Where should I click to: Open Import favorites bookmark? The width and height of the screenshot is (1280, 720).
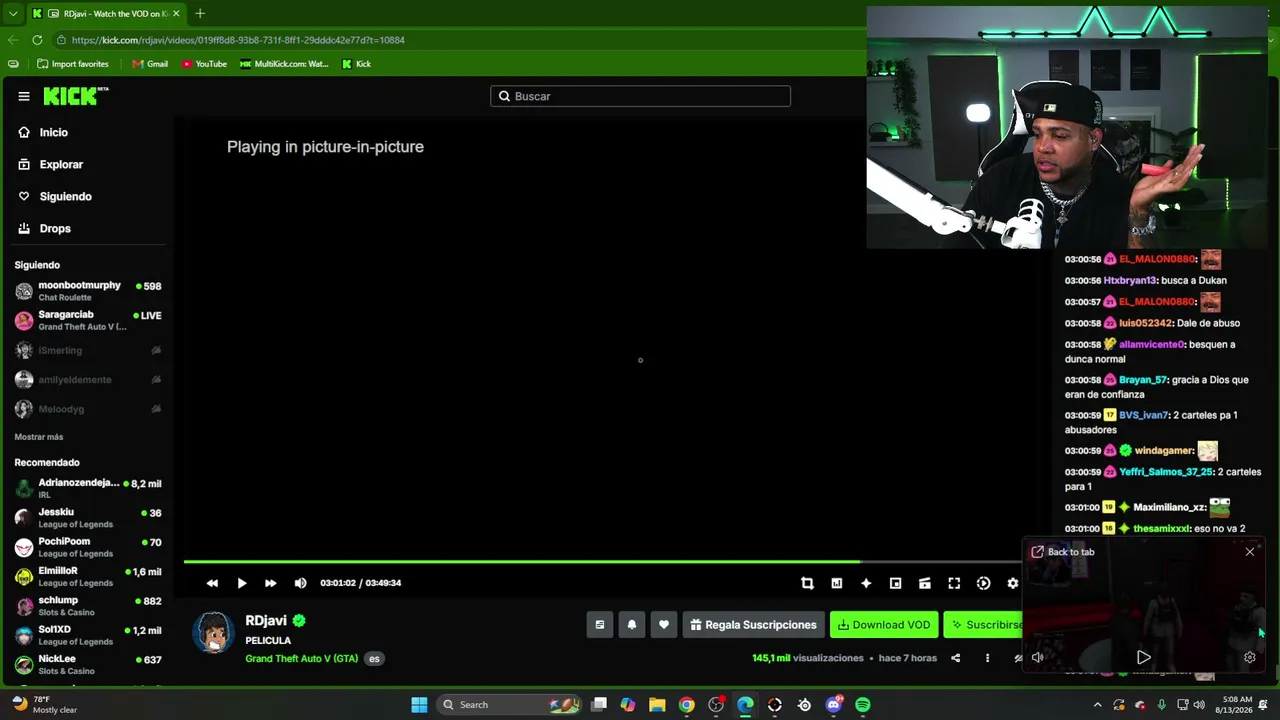(x=72, y=64)
